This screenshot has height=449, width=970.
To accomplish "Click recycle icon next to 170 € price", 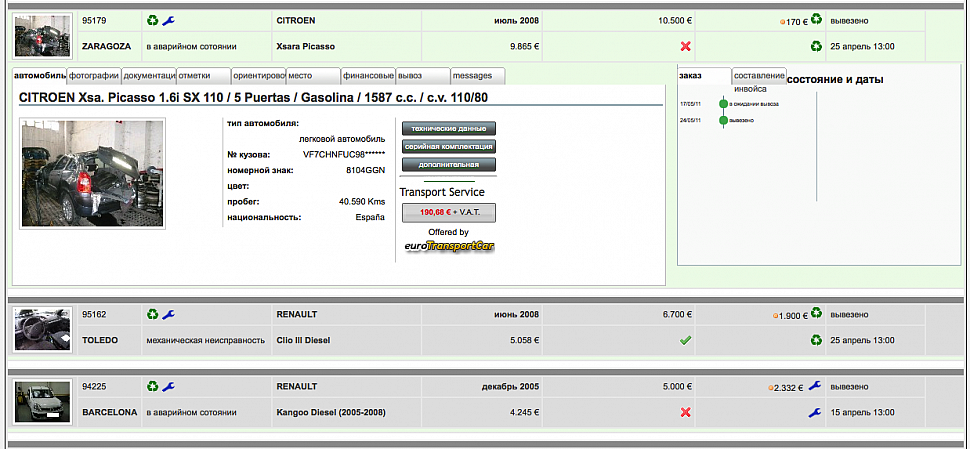I will 816,19.
